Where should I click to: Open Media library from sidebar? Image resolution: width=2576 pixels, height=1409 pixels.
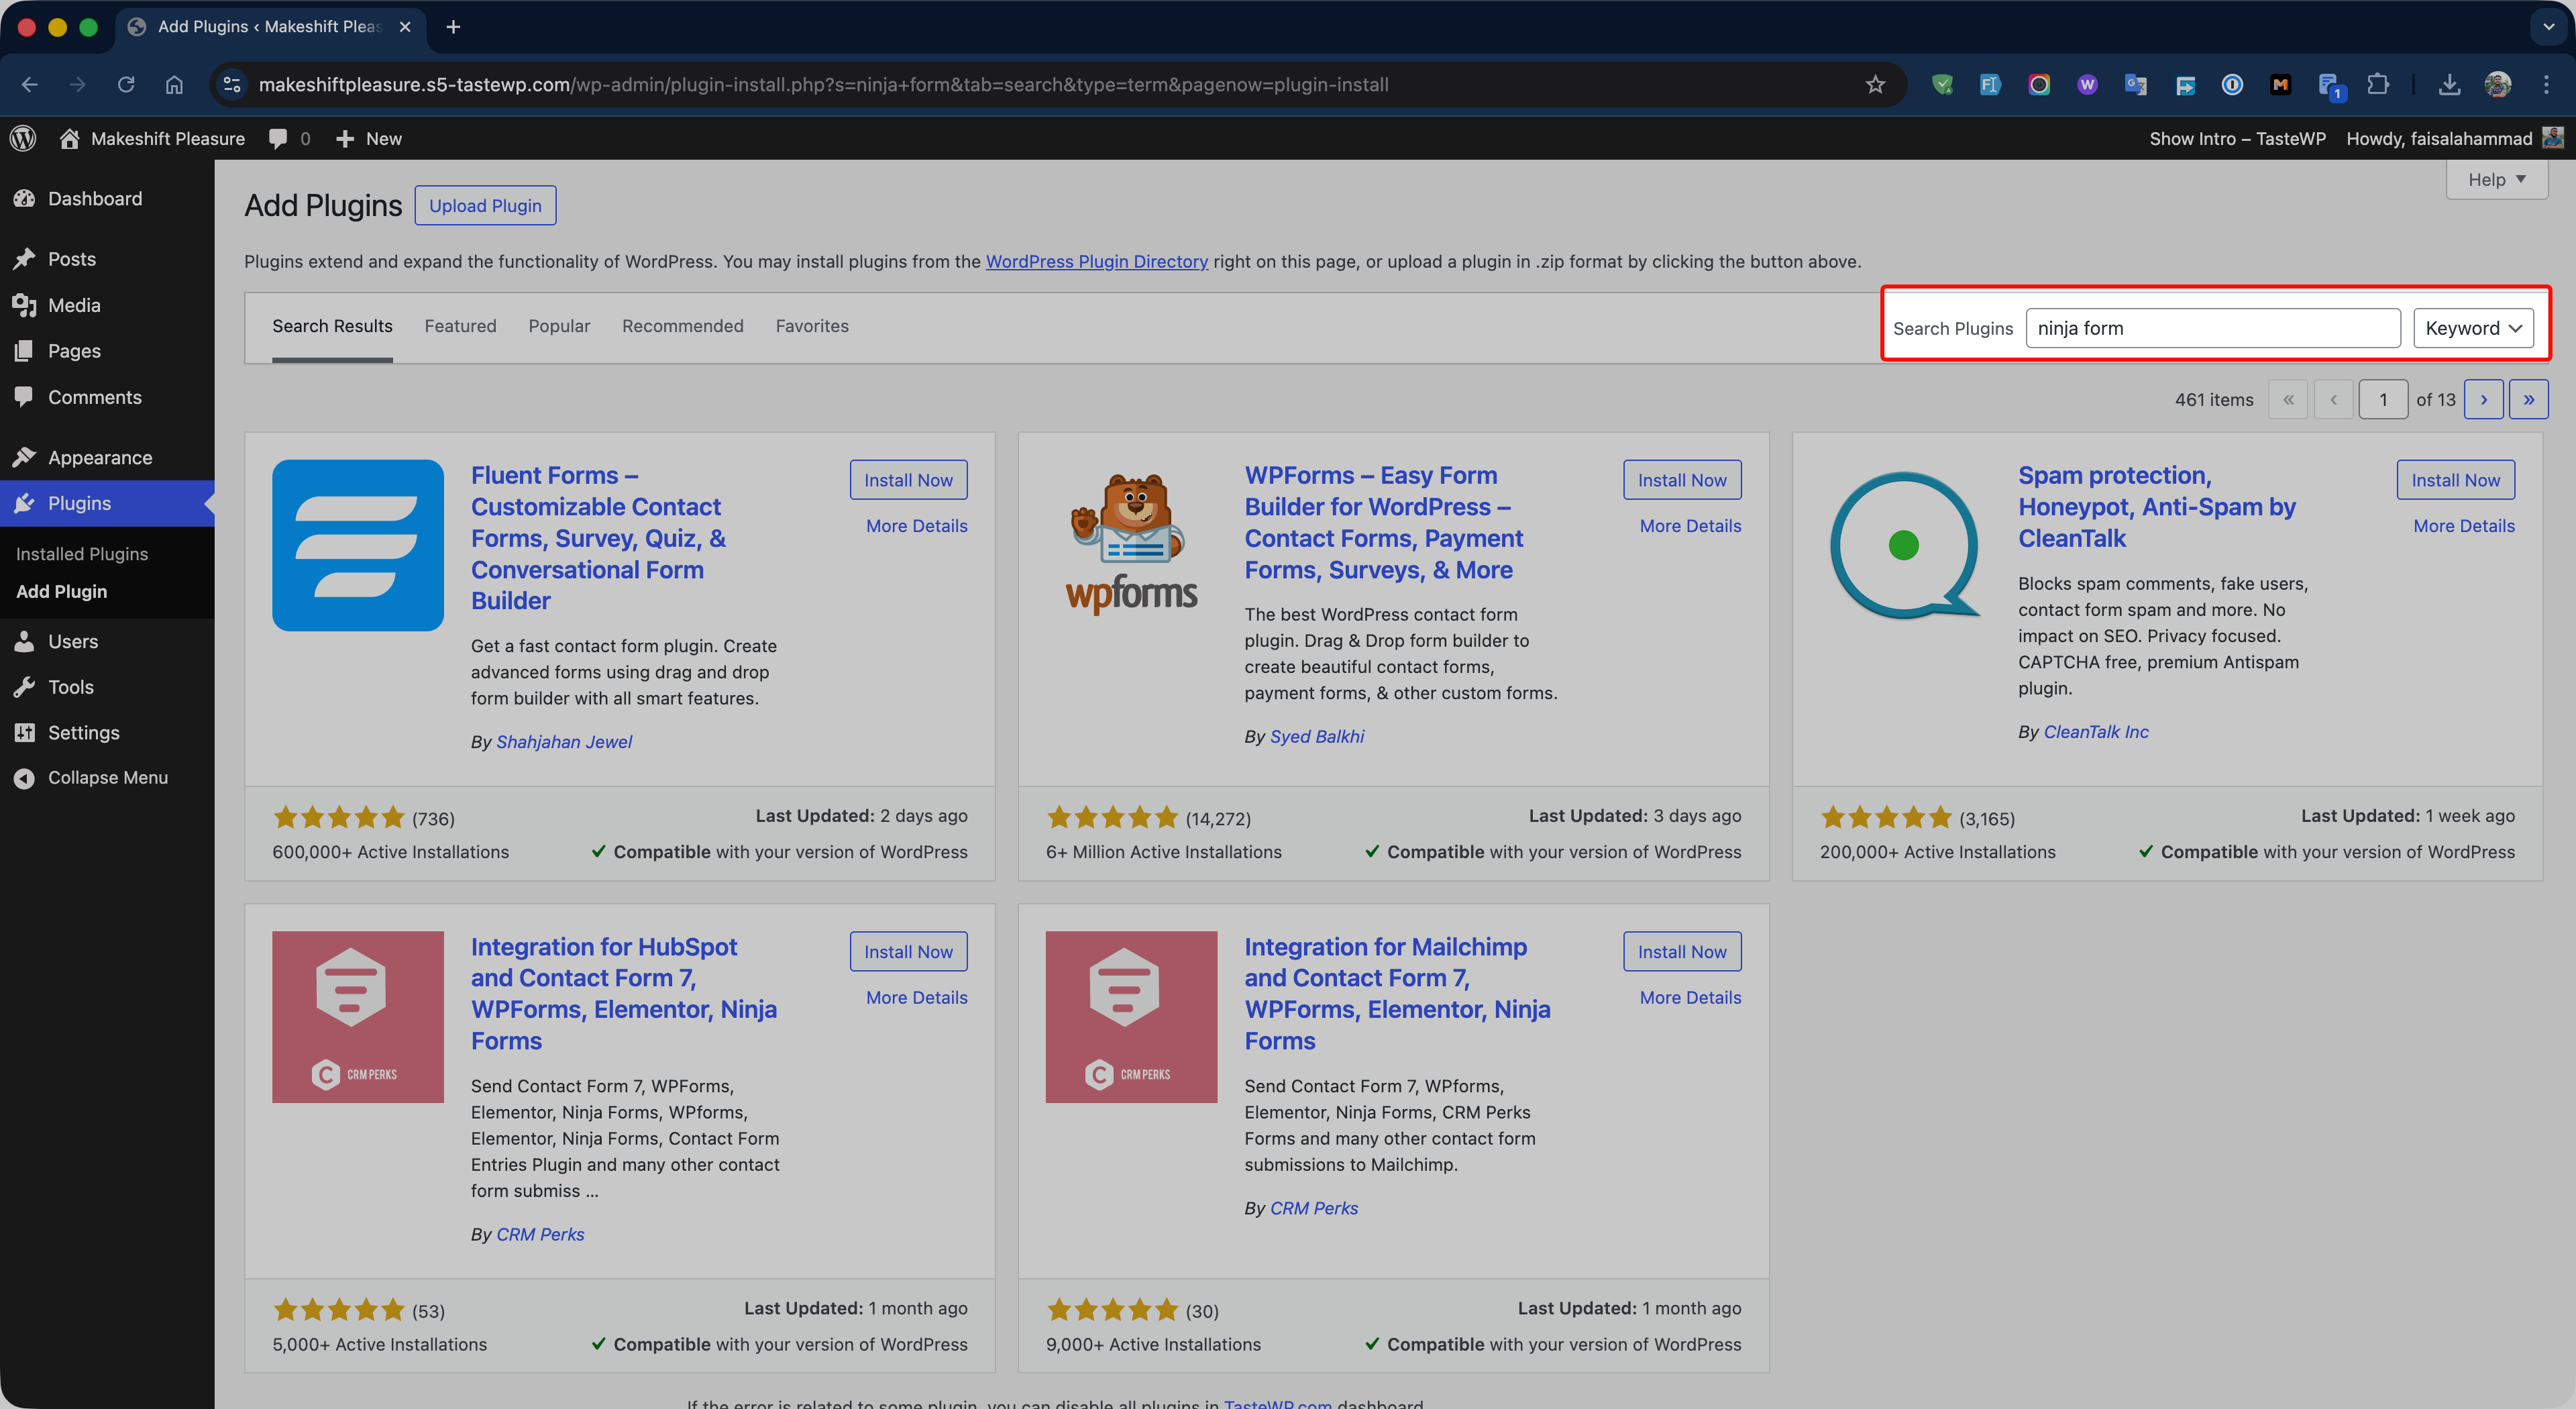click(x=74, y=305)
